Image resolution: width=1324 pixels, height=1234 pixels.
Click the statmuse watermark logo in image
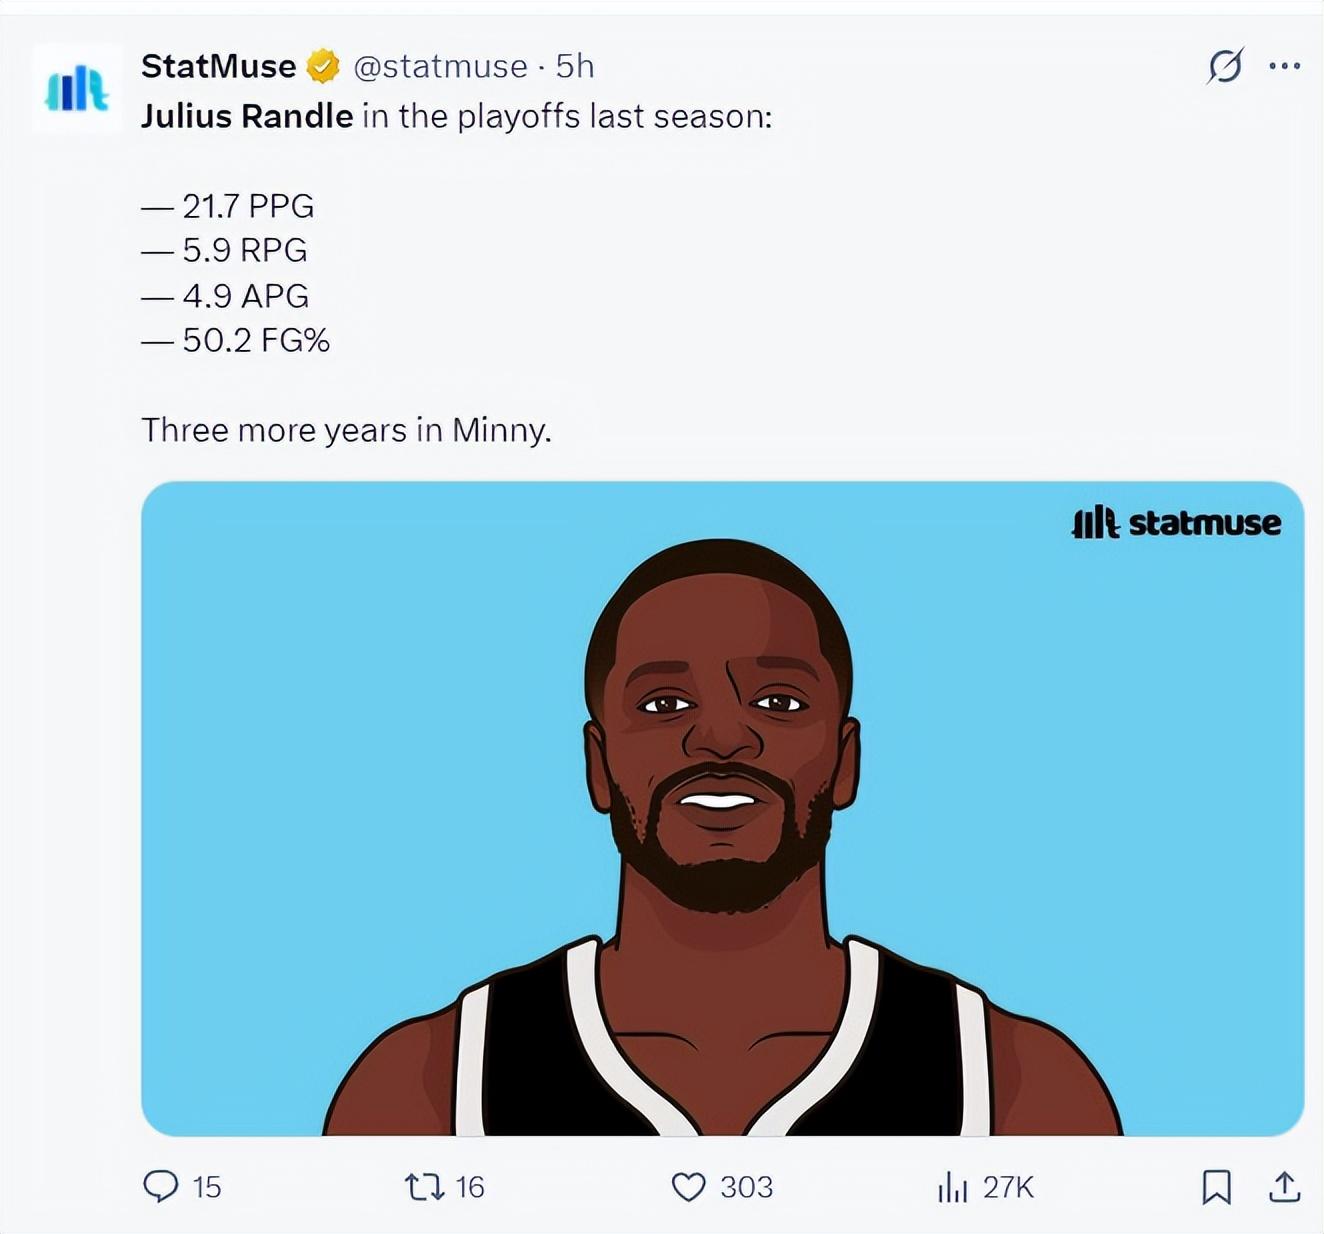(1176, 522)
